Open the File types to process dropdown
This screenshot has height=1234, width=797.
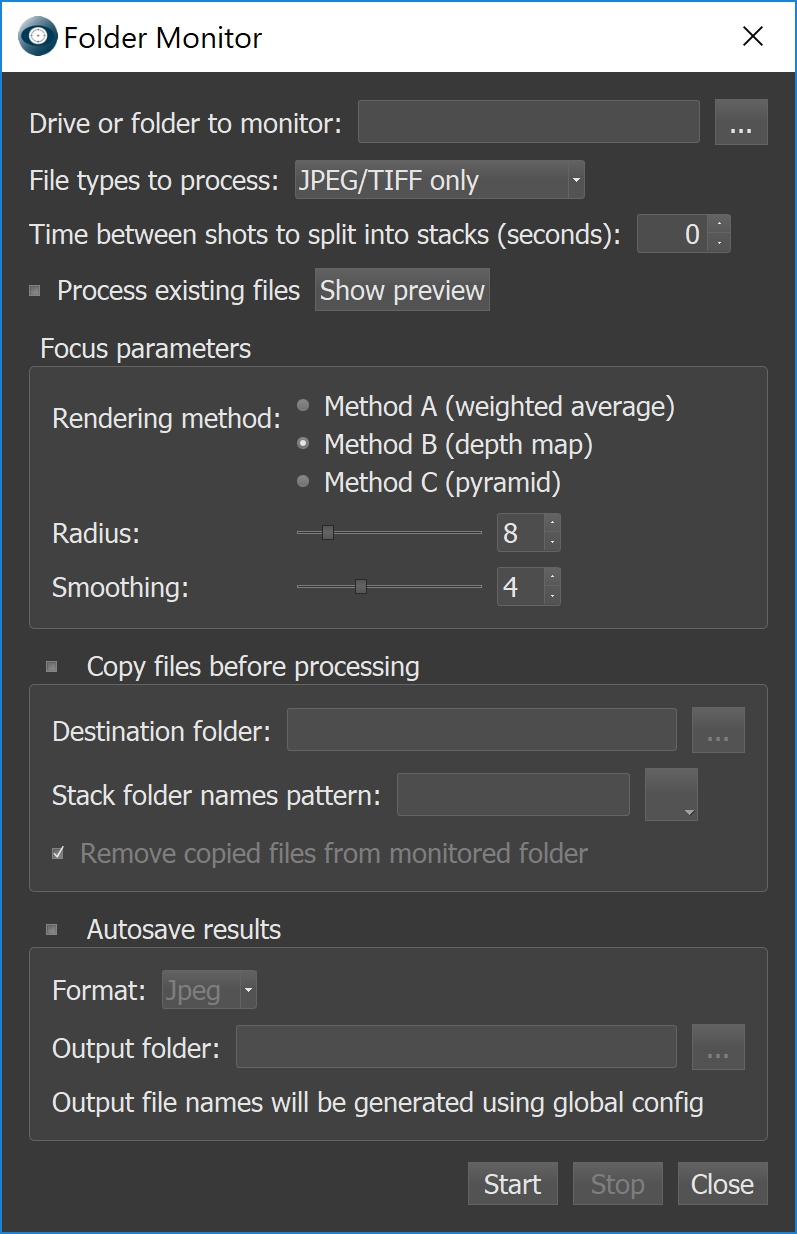[439, 181]
